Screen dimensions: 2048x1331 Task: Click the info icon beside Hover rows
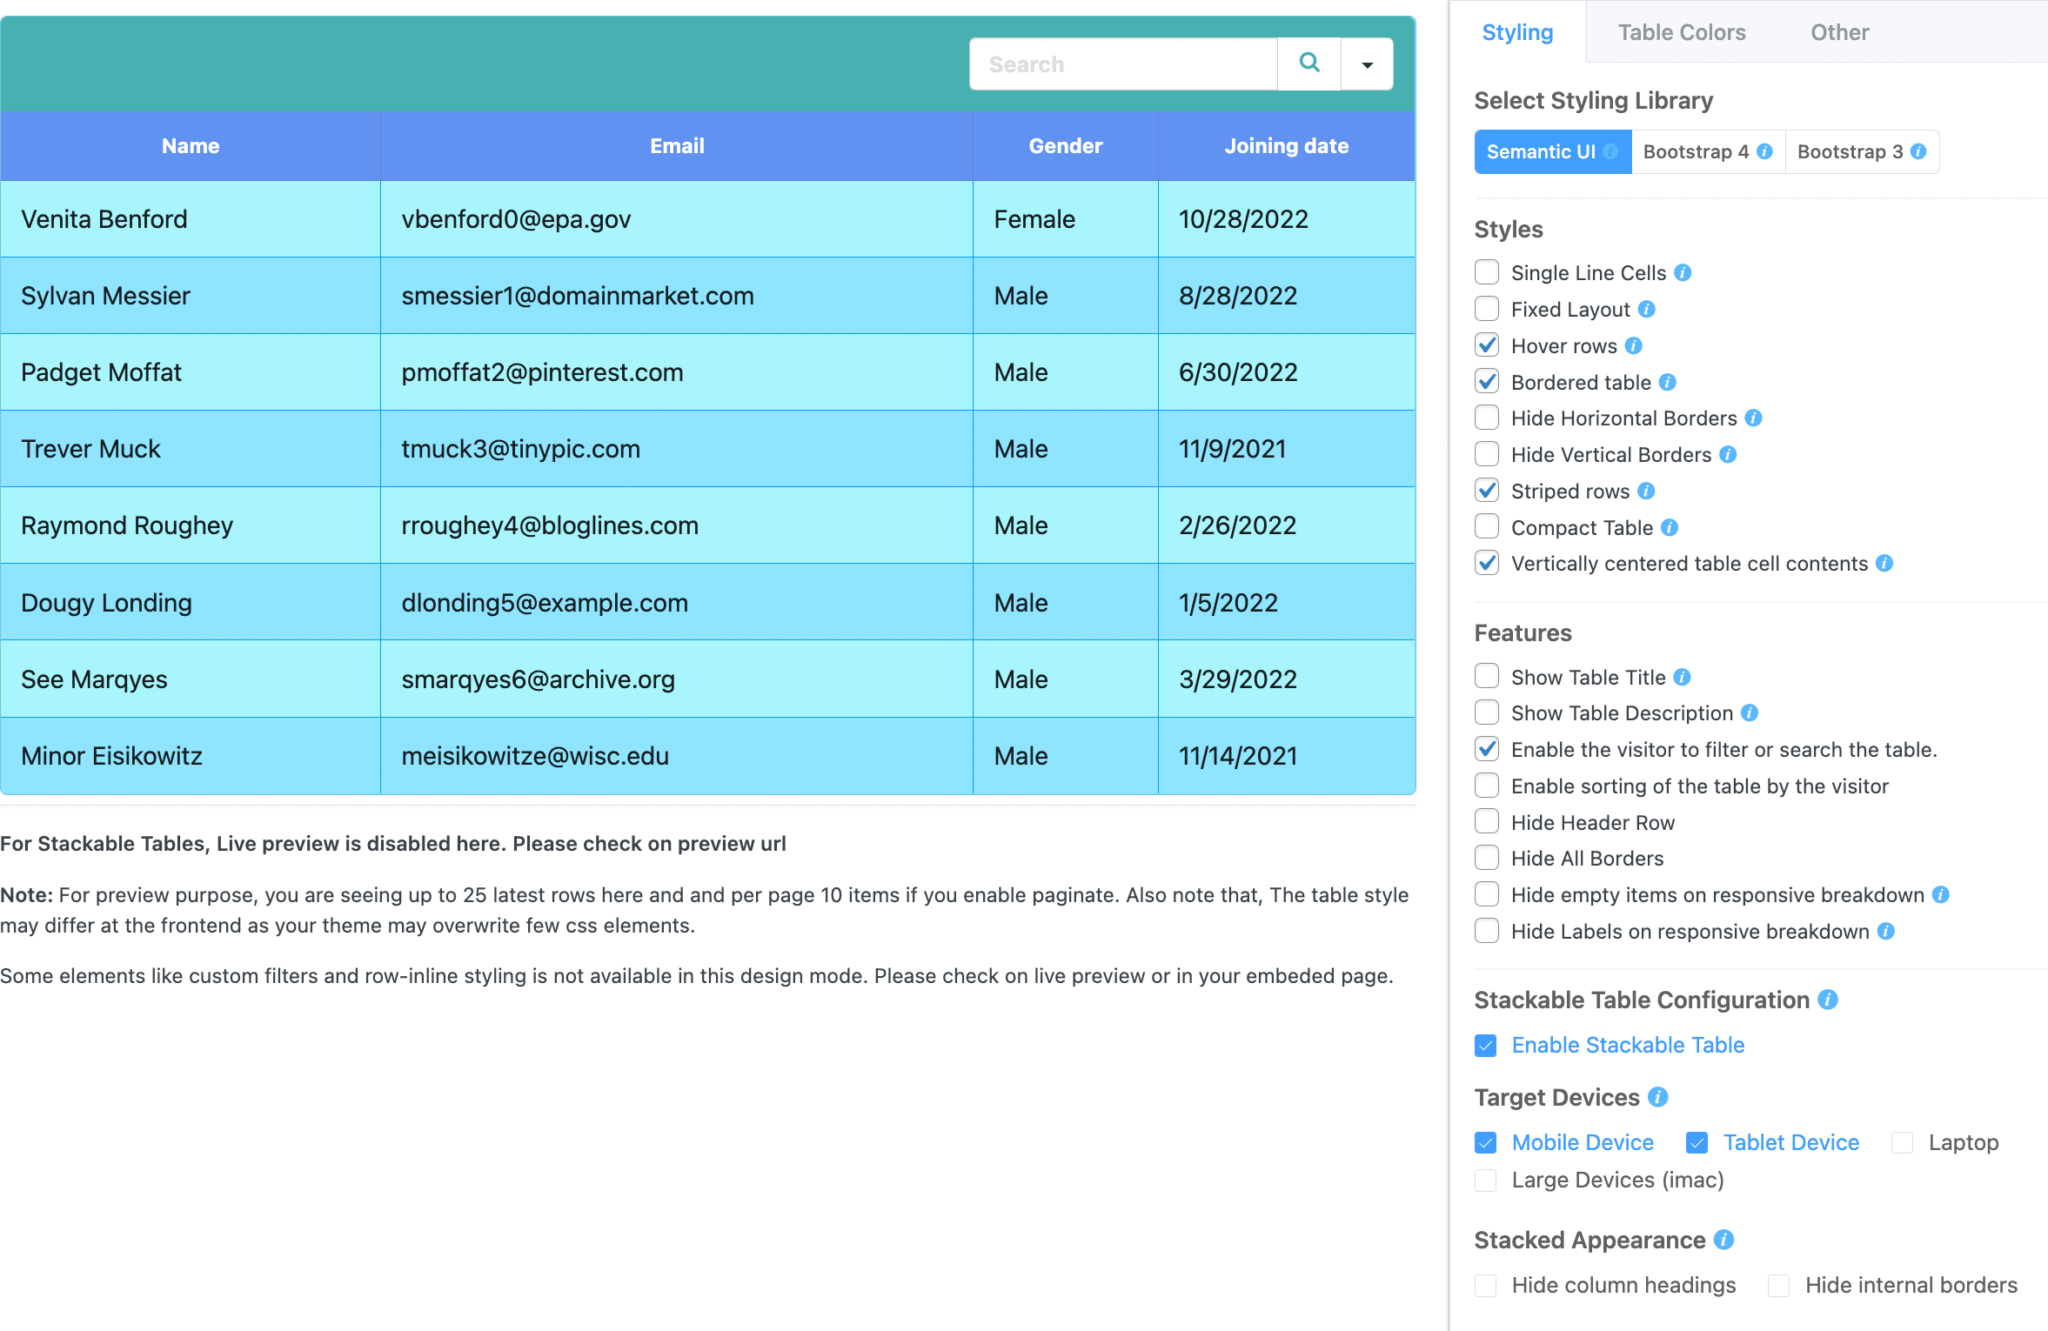click(1635, 345)
